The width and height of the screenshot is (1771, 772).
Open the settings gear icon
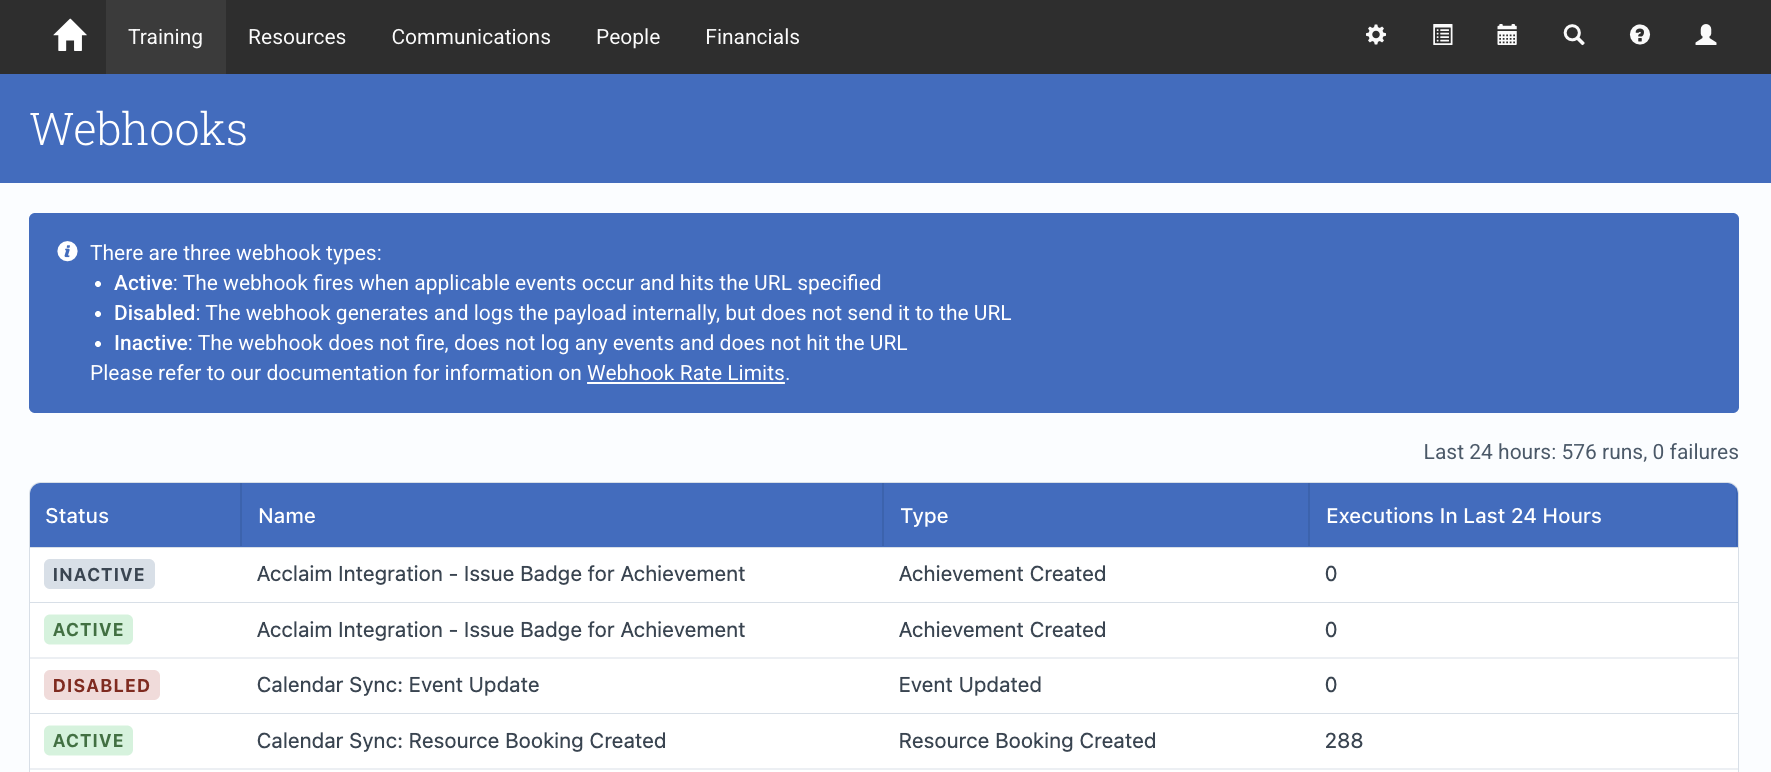1376,35
